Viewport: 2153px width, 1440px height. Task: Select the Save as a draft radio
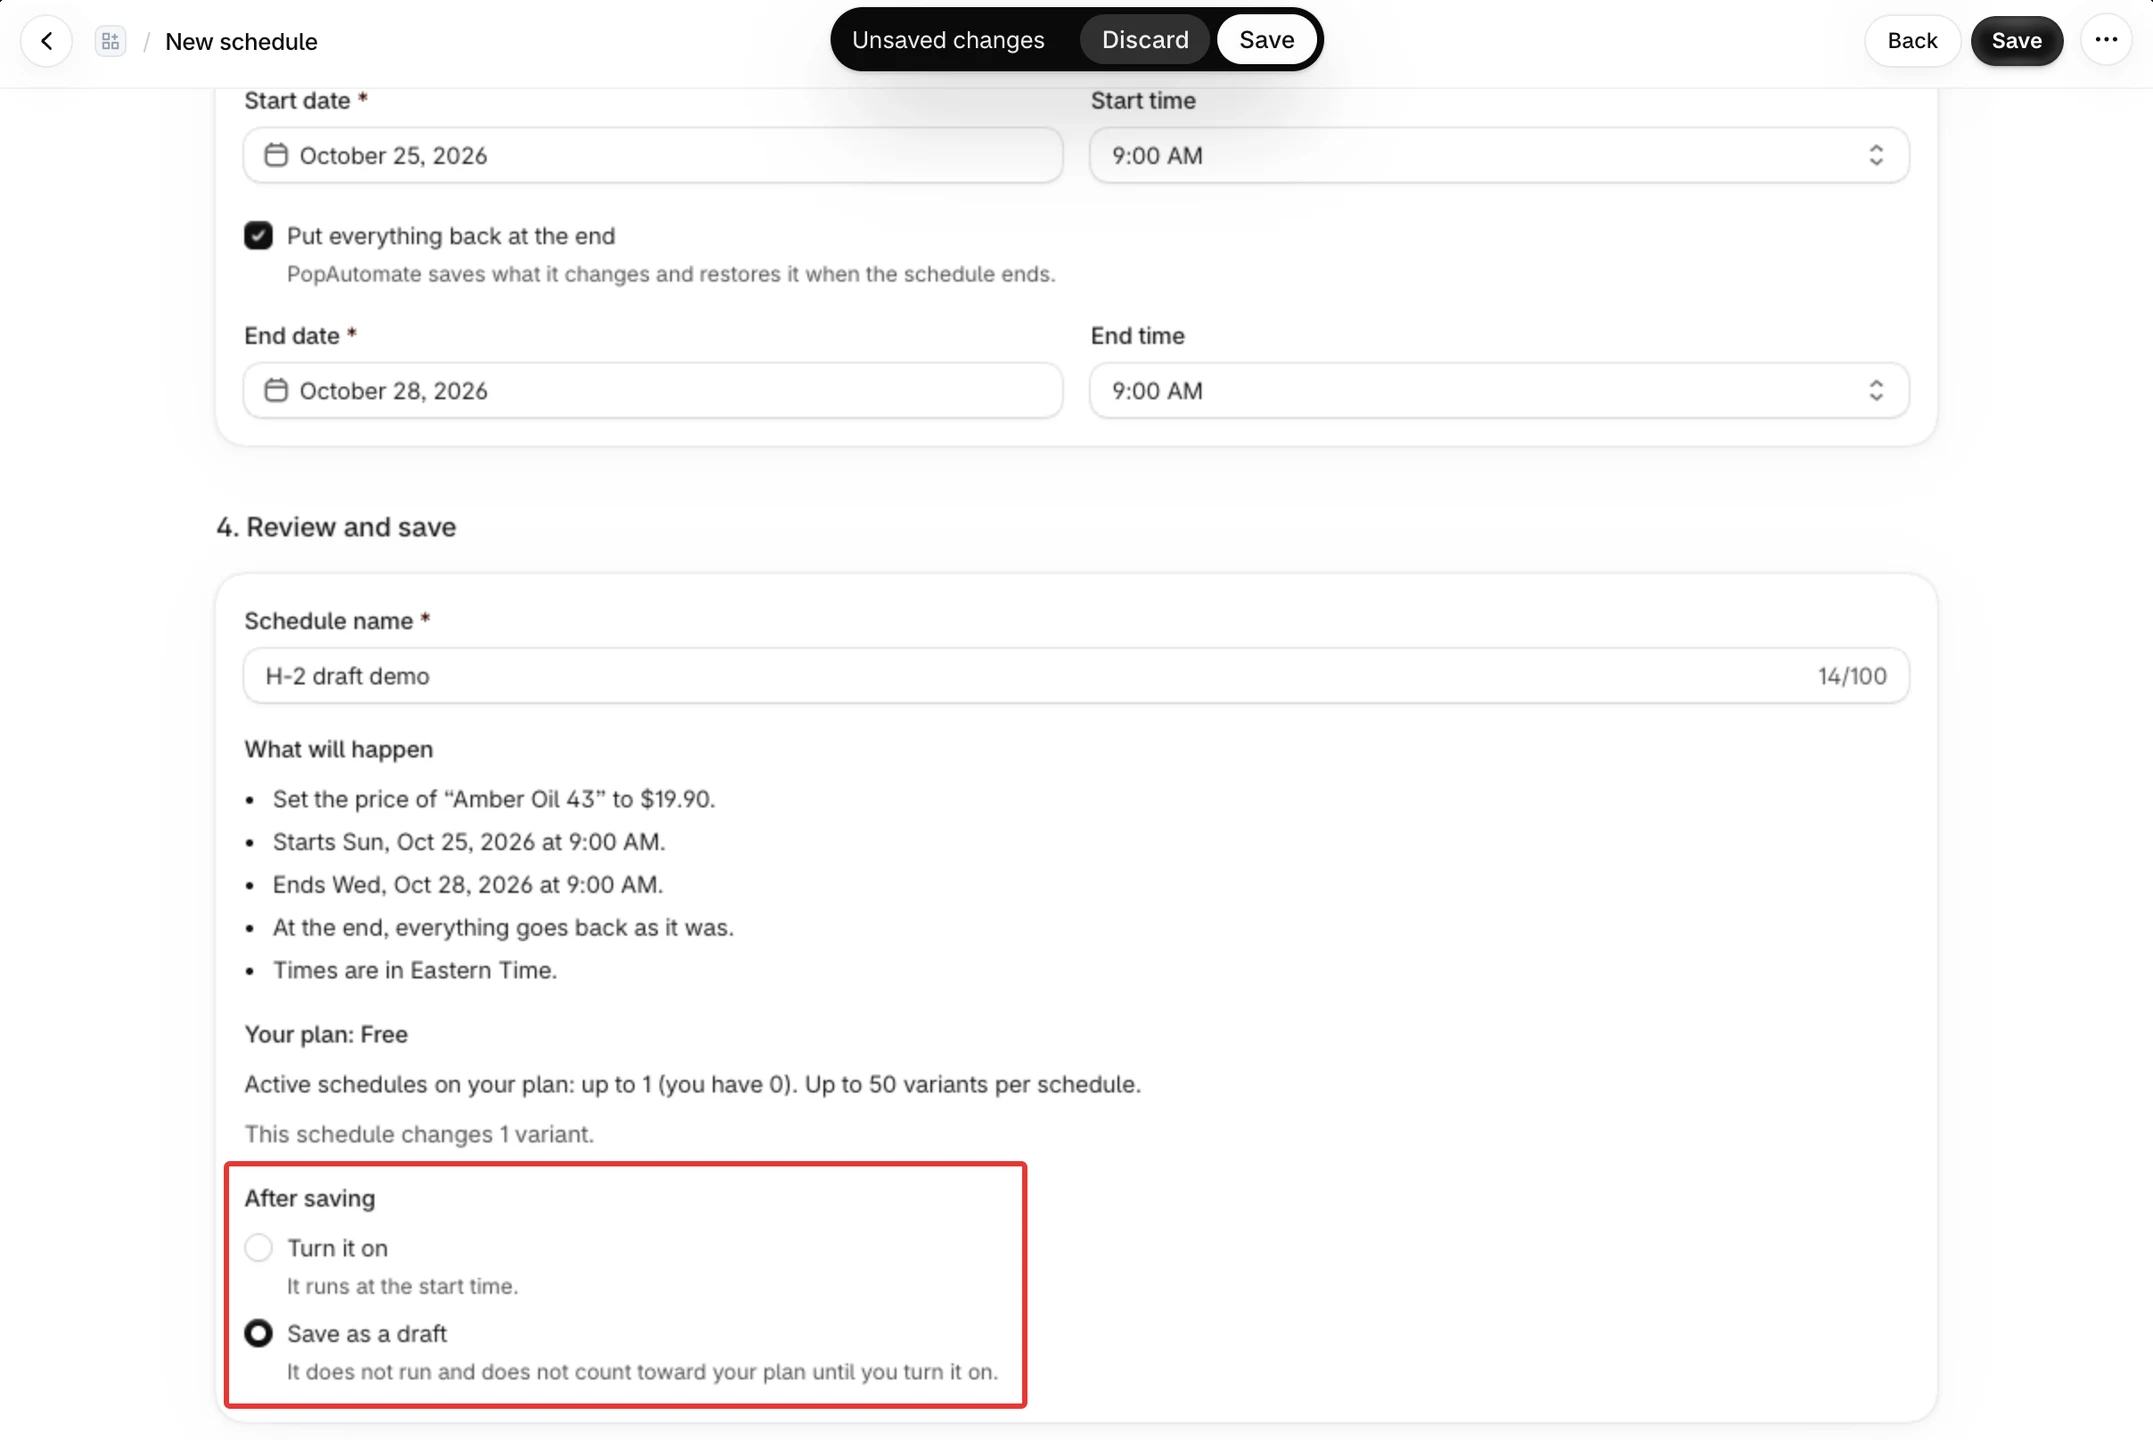258,1334
